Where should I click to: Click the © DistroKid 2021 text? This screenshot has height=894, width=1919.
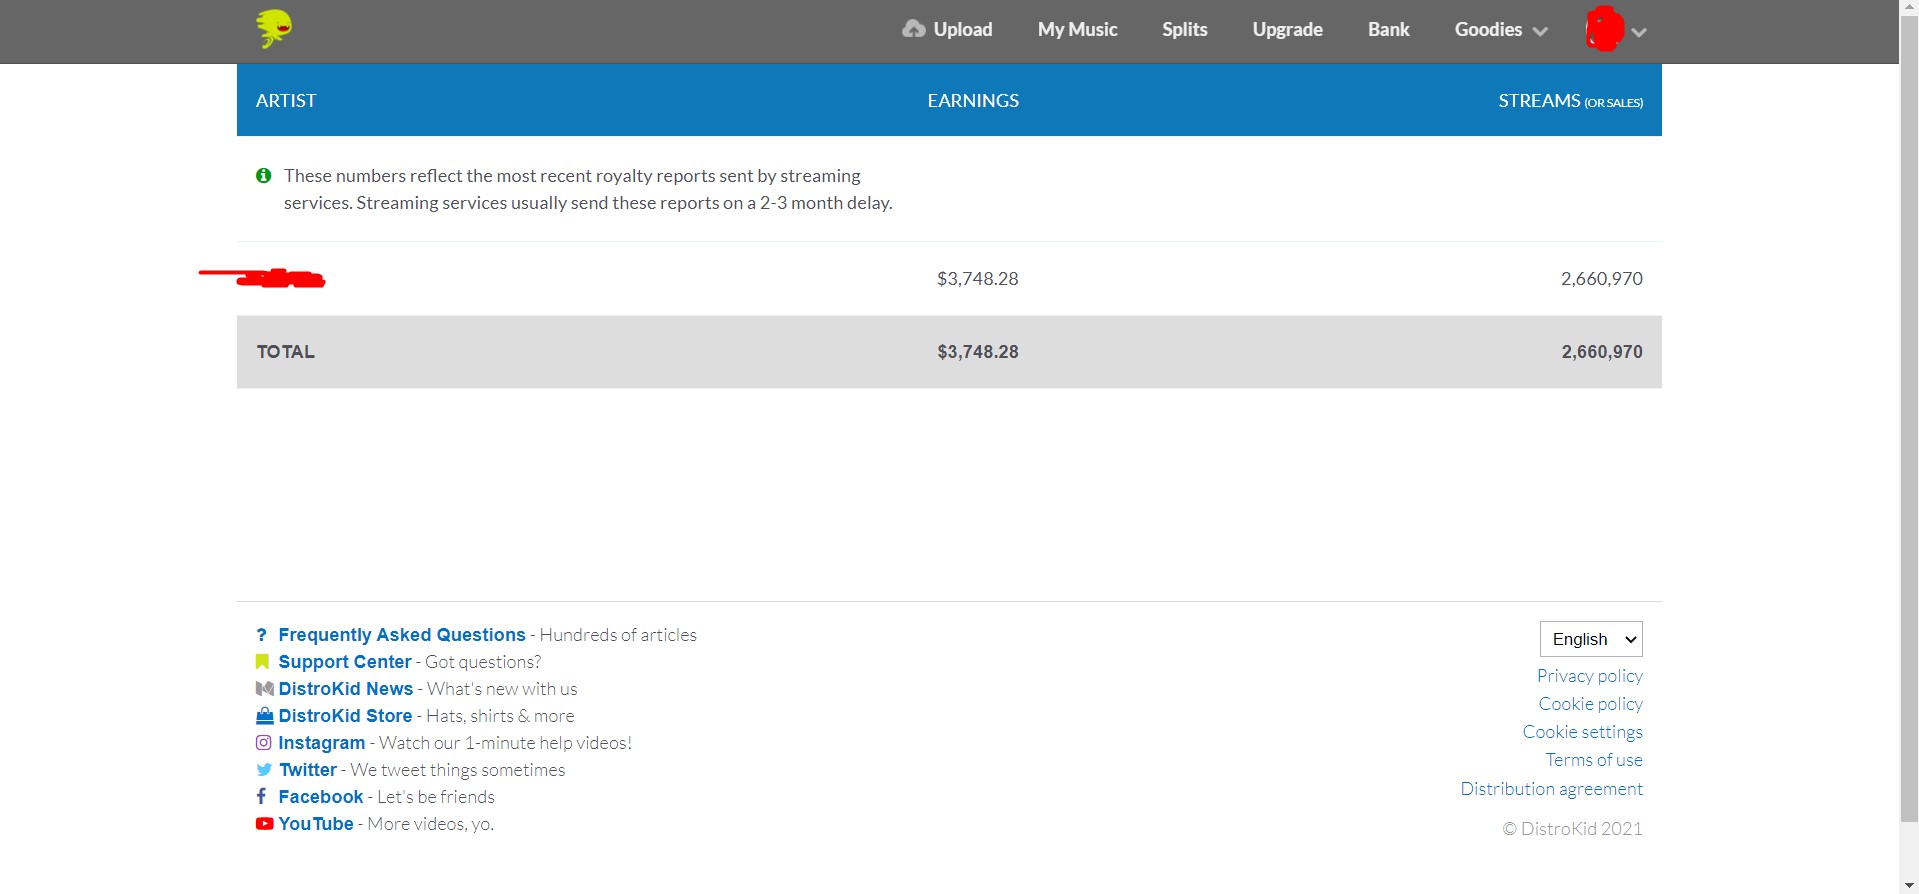[1572, 829]
